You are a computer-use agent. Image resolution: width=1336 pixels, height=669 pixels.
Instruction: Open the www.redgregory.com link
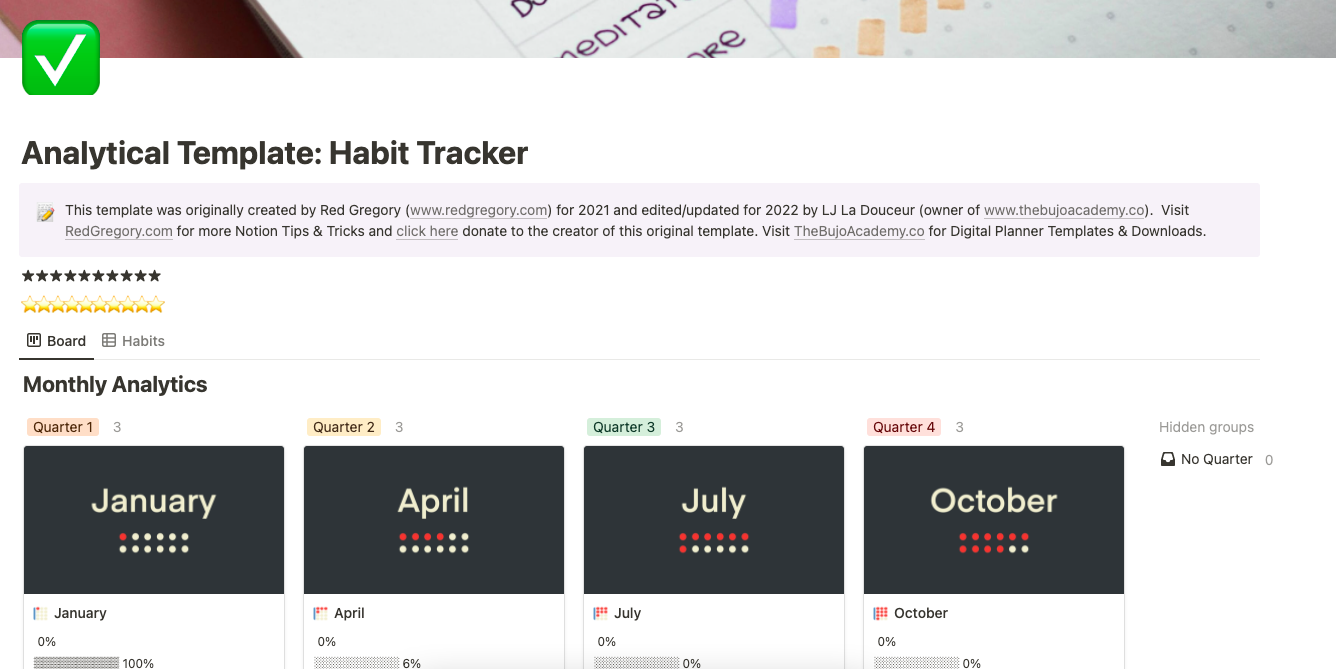(x=477, y=210)
